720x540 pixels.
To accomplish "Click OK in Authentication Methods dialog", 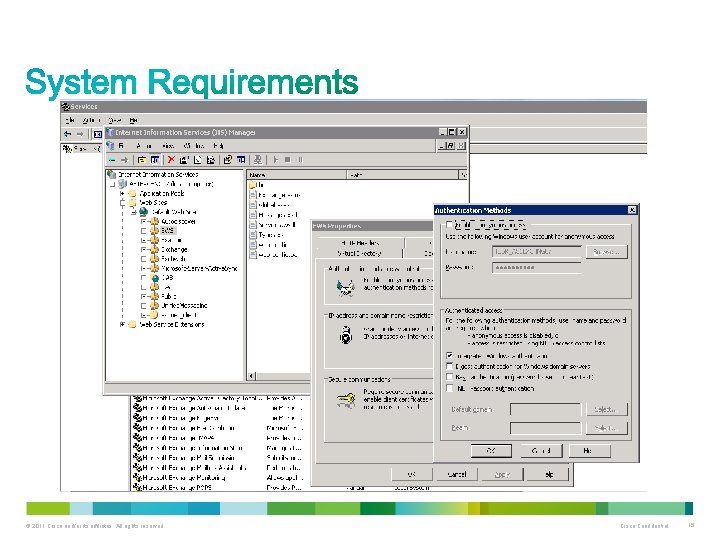I will pos(491,451).
